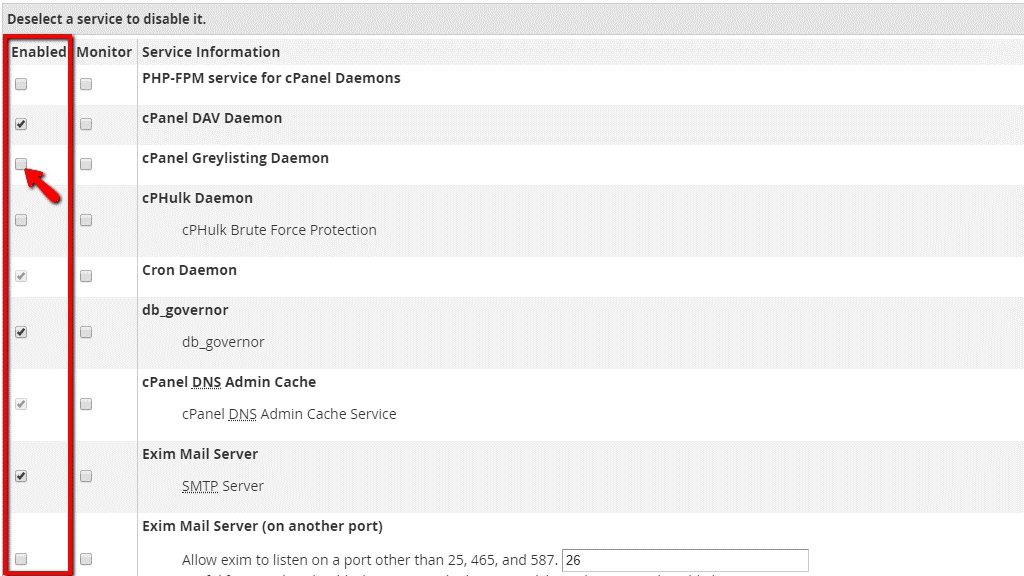Check the Monitor box for cPHulk Daemon
Screen dimensions: 1024x576
click(x=86, y=220)
